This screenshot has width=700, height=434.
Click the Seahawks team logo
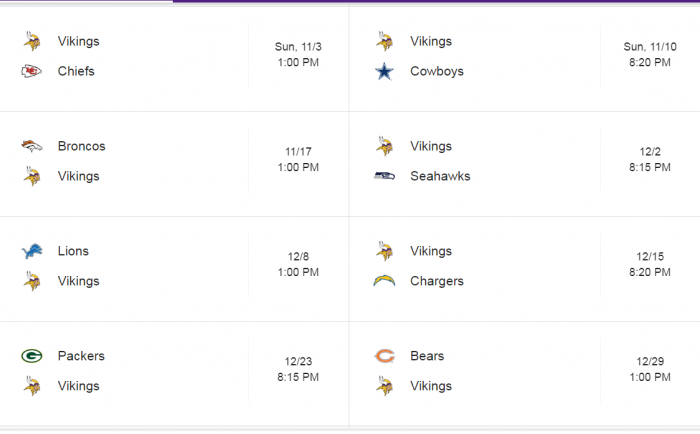(384, 176)
